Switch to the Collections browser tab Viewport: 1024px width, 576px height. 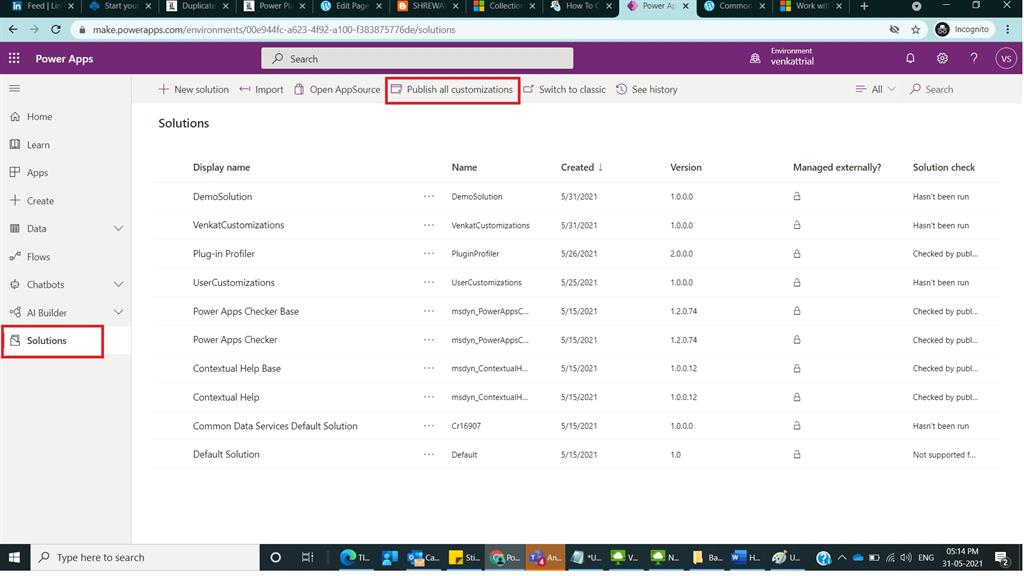click(504, 5)
